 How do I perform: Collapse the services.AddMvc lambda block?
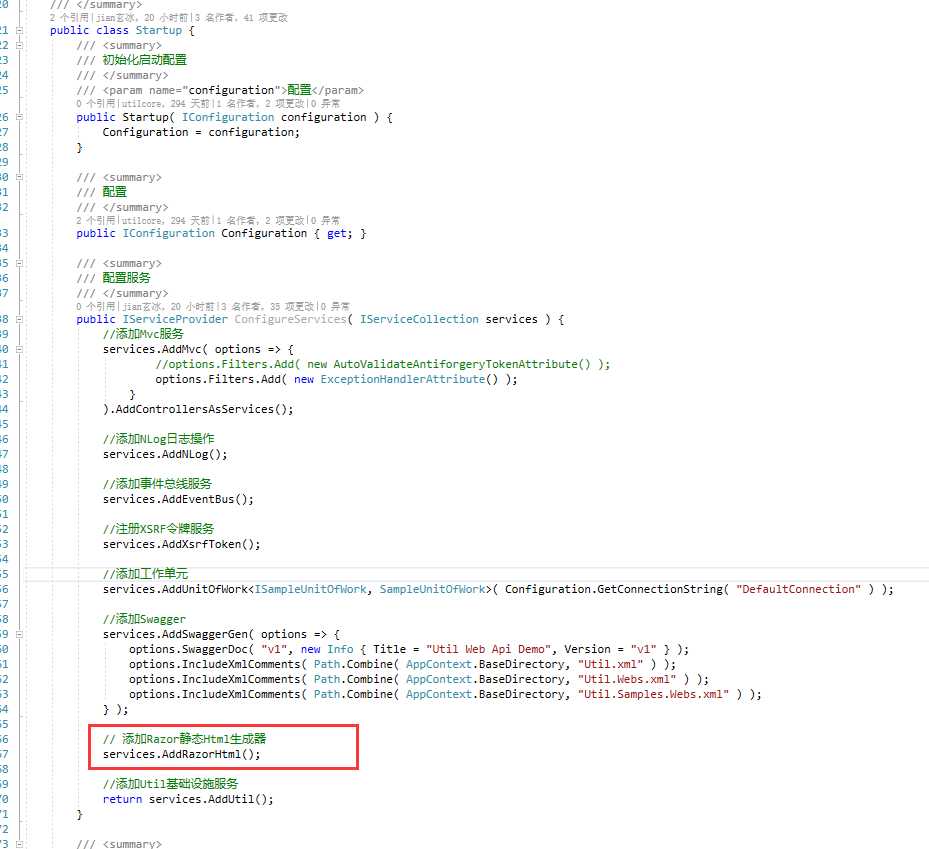[x=19, y=350]
